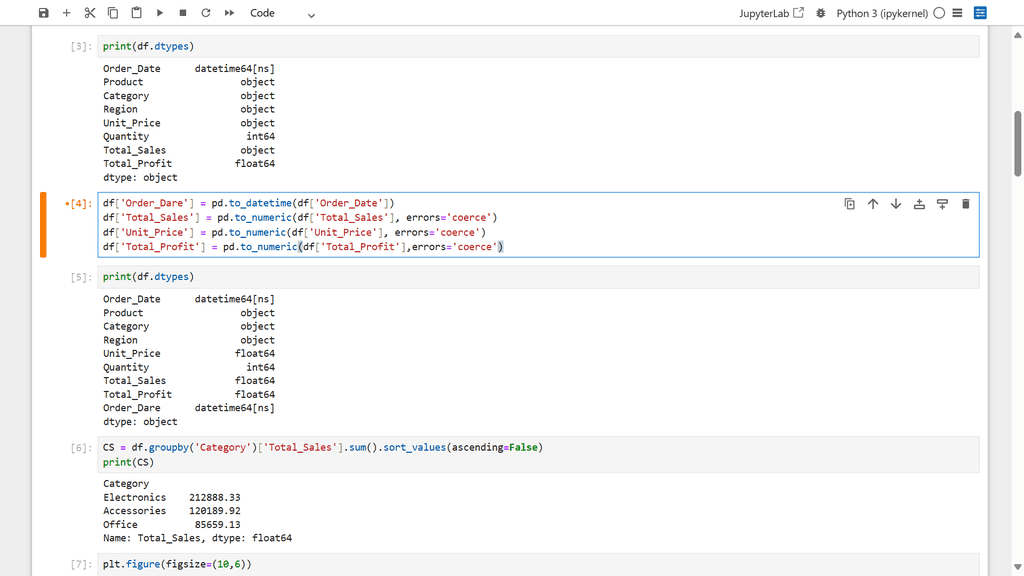Move the active cell down
The height and width of the screenshot is (576, 1024).
coord(896,204)
